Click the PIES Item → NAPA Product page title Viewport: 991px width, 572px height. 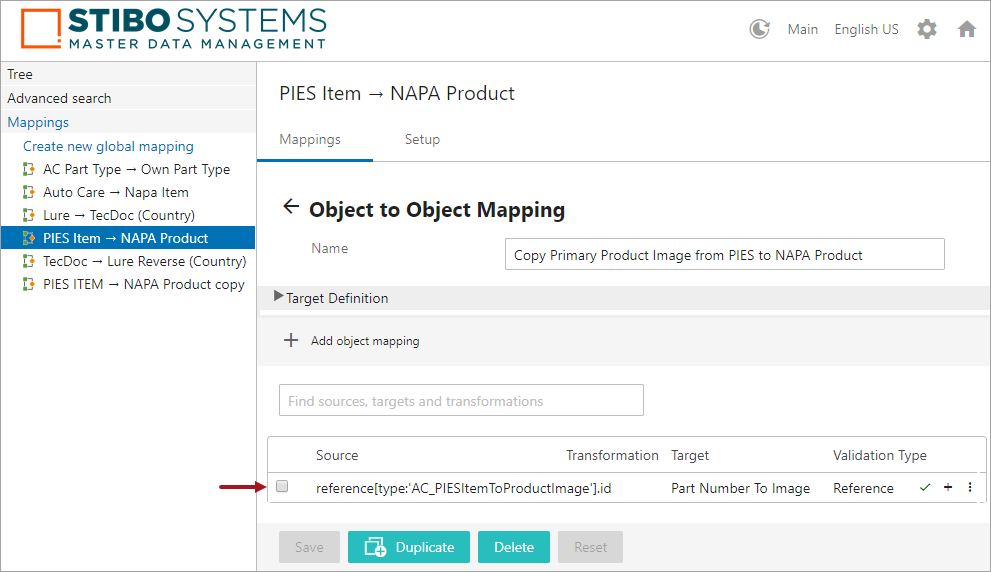coord(397,93)
